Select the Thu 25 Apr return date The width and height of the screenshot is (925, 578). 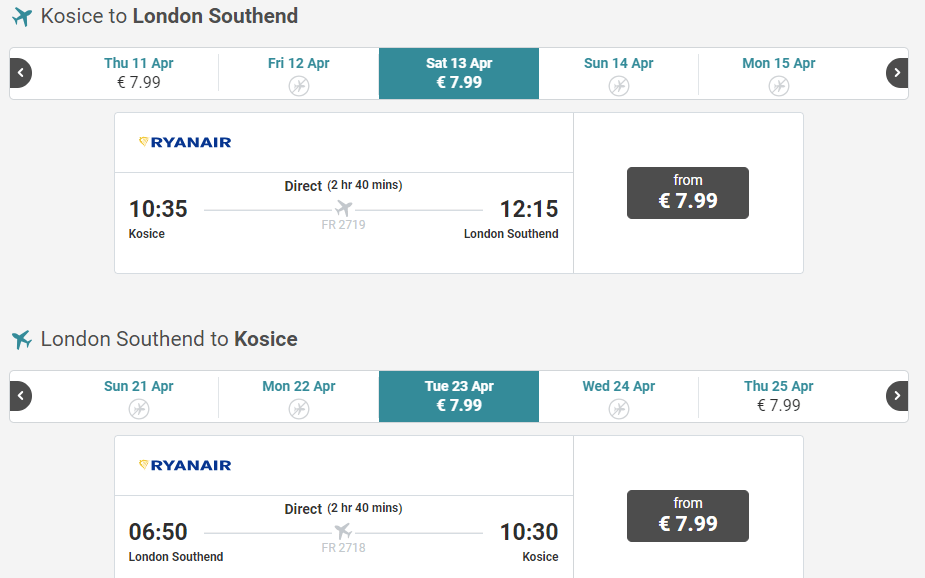point(779,396)
